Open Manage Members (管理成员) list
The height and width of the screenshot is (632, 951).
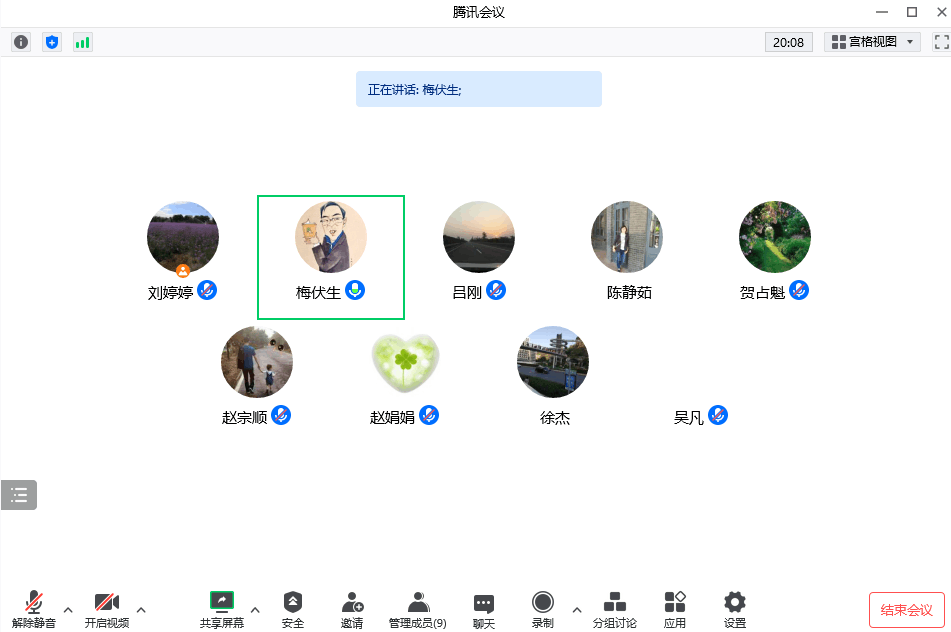(418, 608)
